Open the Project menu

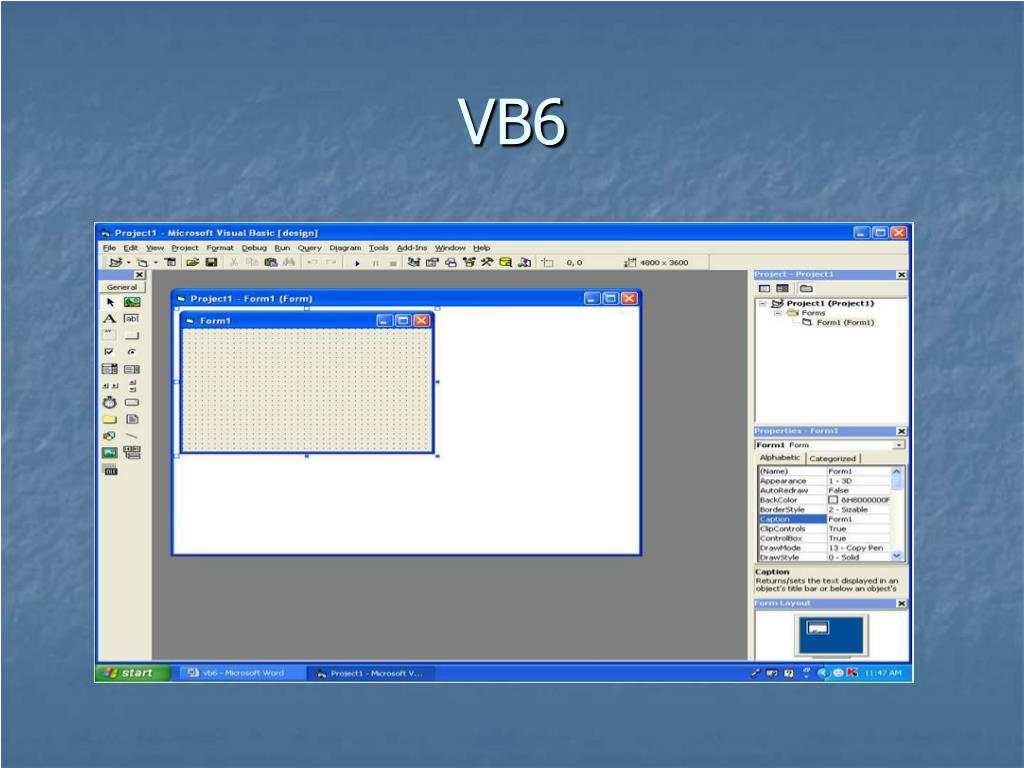tap(185, 248)
